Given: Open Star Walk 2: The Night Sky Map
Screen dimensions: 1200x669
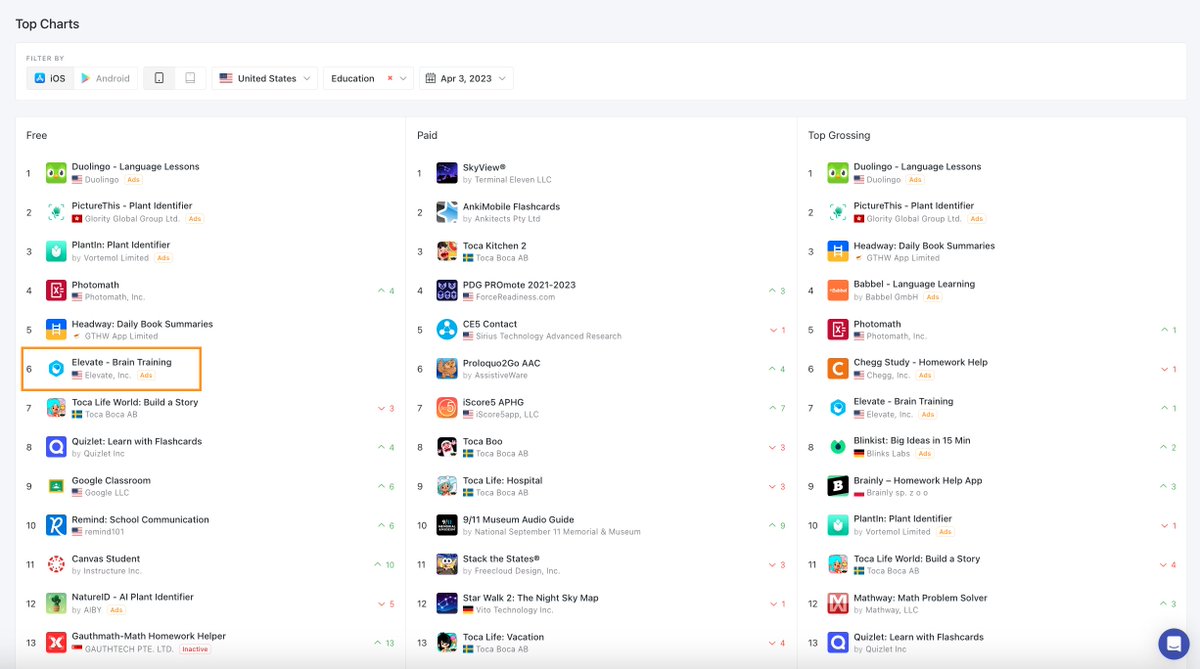Looking at the screenshot, I should point(530,598).
